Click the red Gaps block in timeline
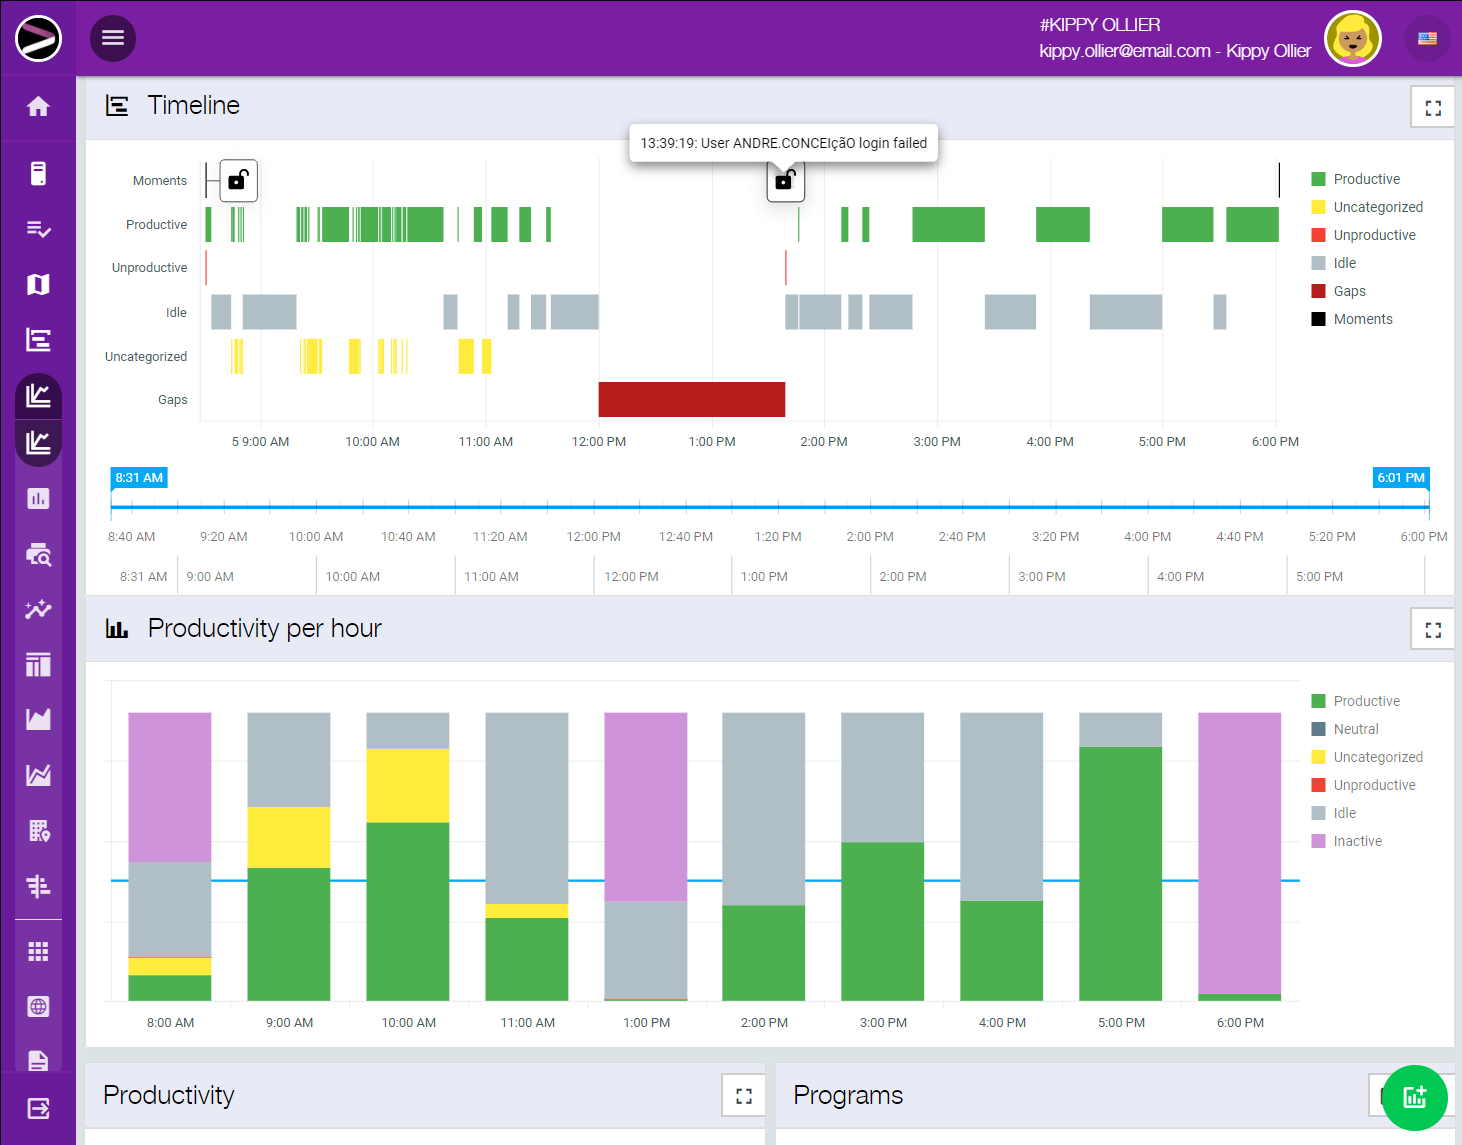This screenshot has height=1145, width=1462. click(x=691, y=399)
